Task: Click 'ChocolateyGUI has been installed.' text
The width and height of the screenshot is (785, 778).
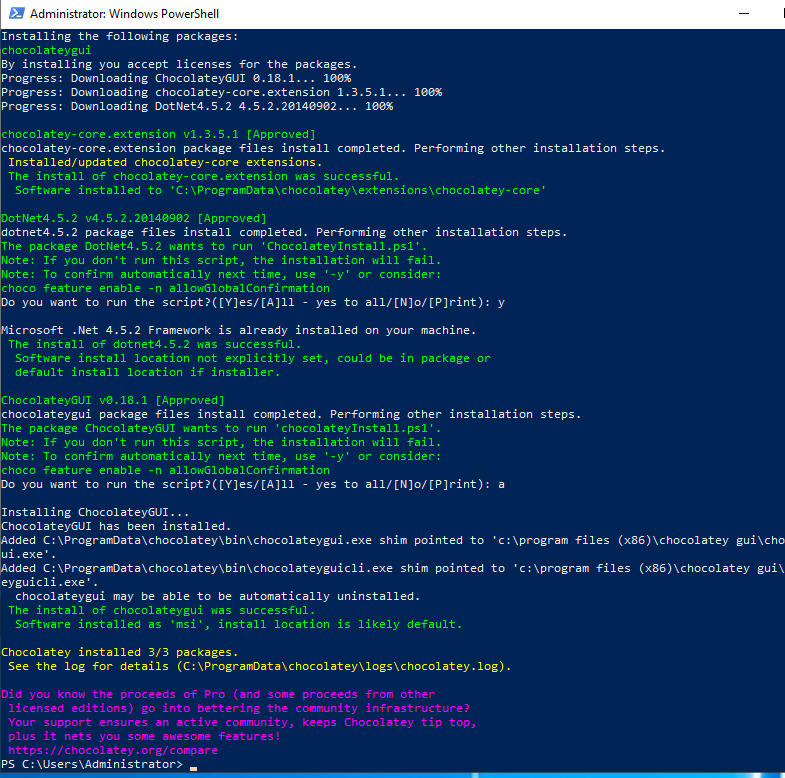Action: click(x=116, y=526)
